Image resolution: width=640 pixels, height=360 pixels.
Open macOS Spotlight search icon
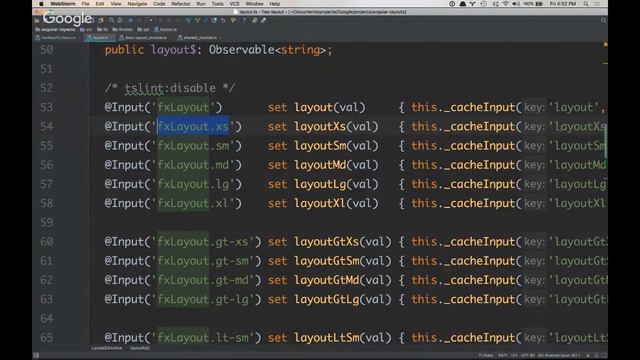(x=586, y=4)
